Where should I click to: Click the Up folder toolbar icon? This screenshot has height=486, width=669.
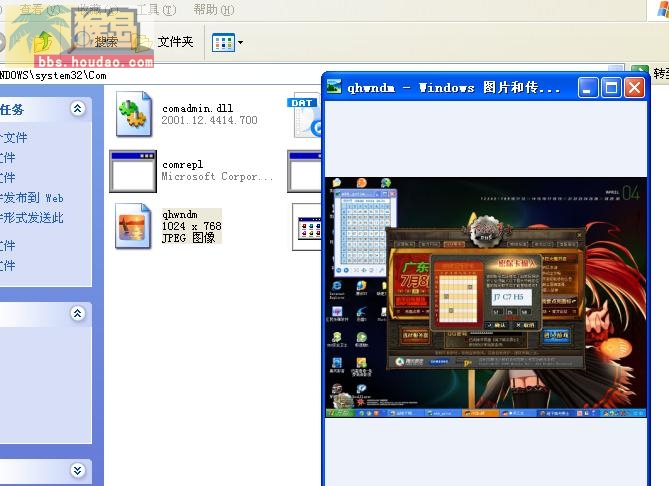coord(43,42)
